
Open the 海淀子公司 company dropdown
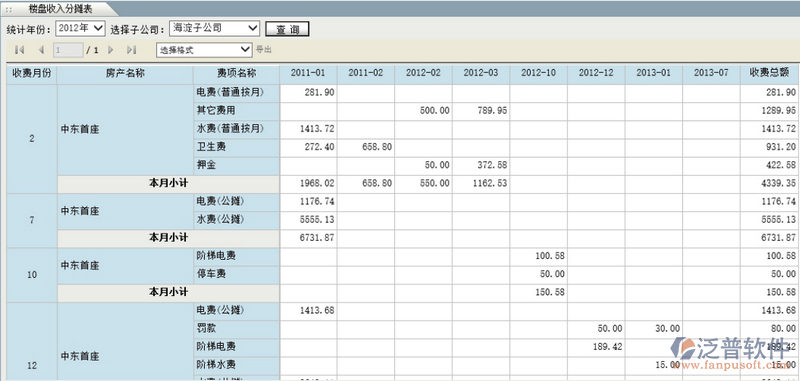tap(214, 29)
